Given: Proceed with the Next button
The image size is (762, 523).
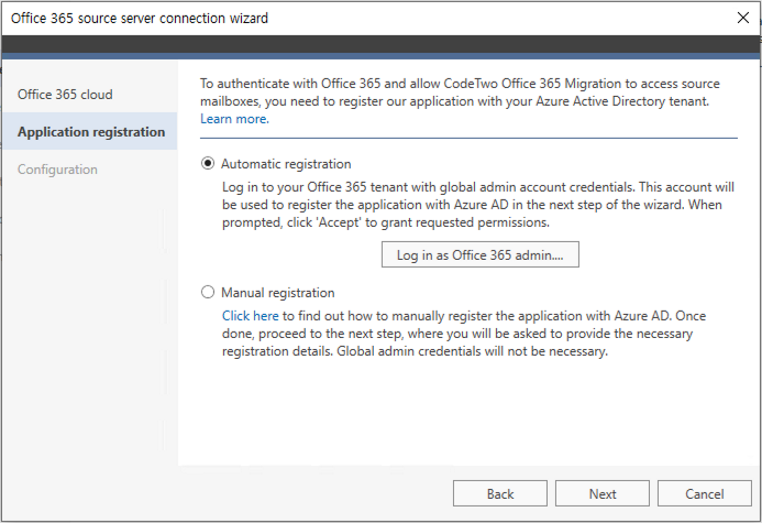Looking at the screenshot, I should [x=603, y=494].
